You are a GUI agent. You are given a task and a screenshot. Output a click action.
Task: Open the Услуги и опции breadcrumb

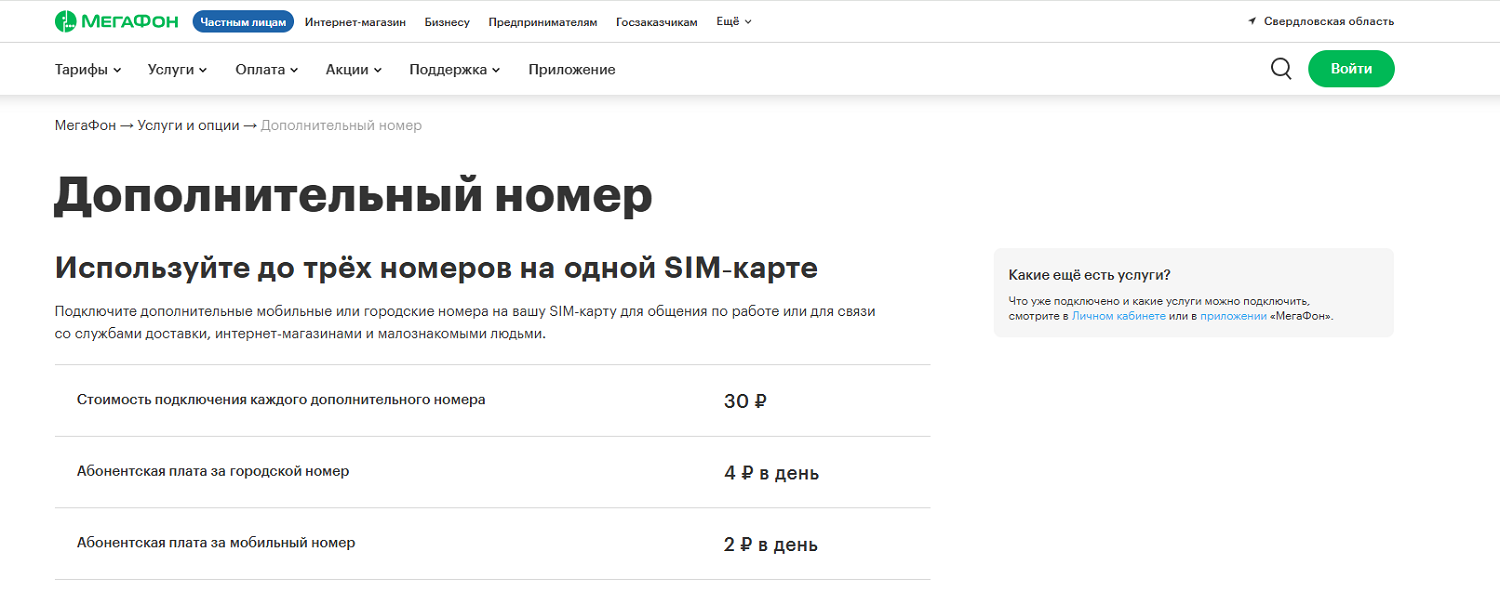click(x=189, y=125)
